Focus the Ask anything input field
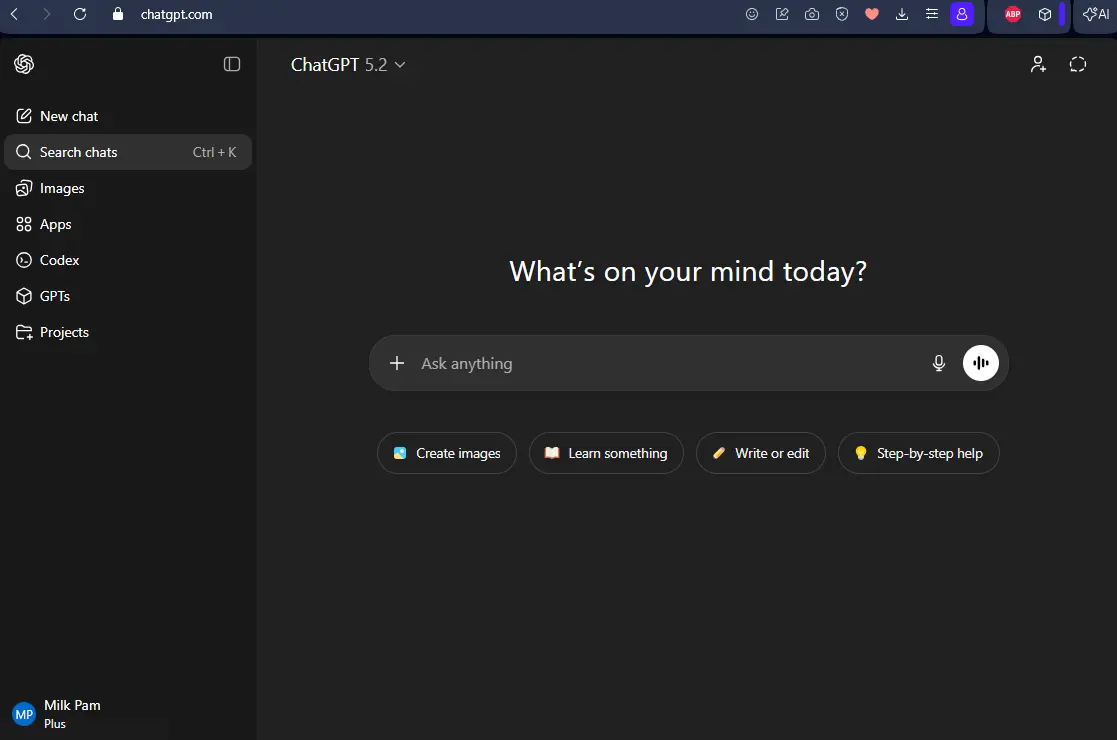1117x740 pixels. click(x=670, y=363)
